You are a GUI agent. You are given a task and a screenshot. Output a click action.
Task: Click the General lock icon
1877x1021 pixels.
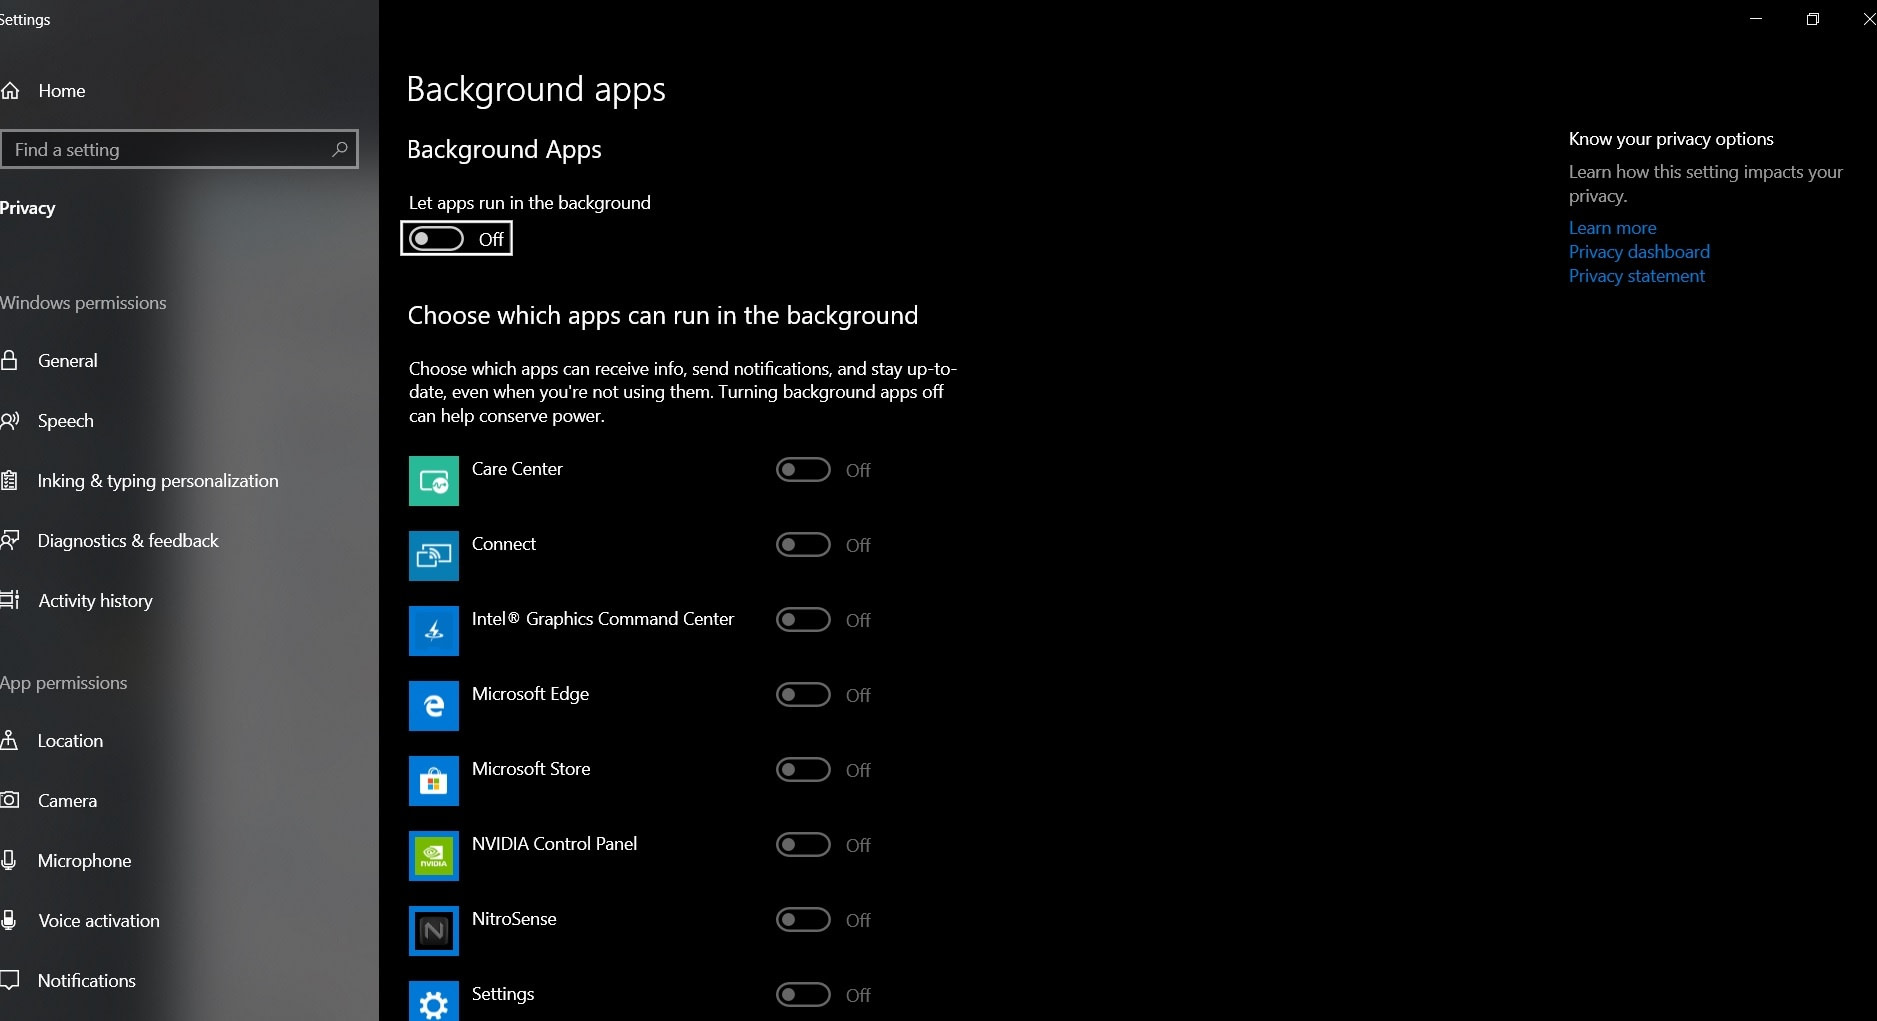click(9, 360)
